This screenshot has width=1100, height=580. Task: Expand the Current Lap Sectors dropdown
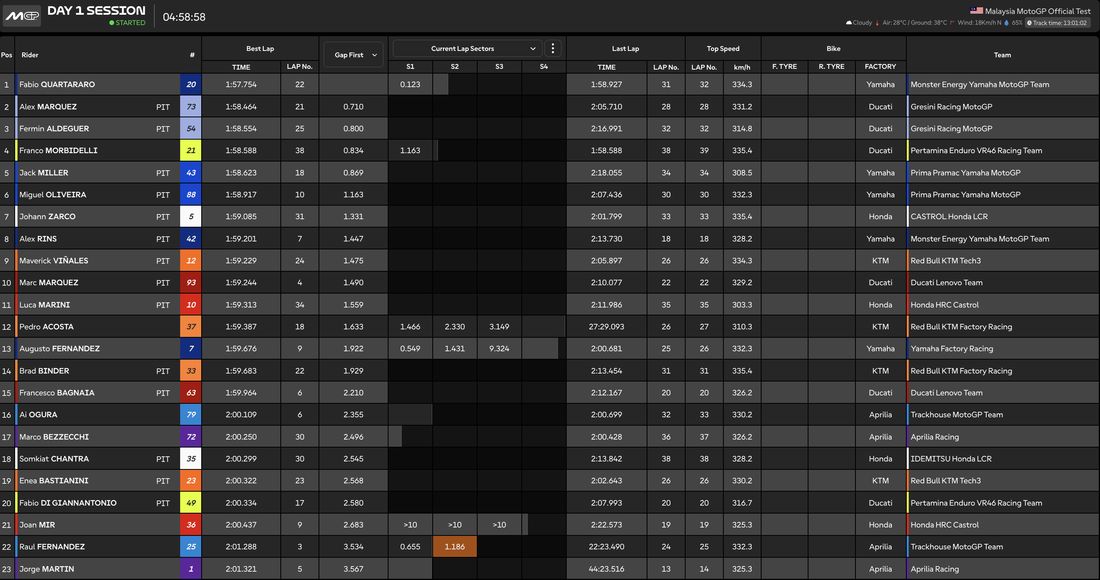[467, 48]
